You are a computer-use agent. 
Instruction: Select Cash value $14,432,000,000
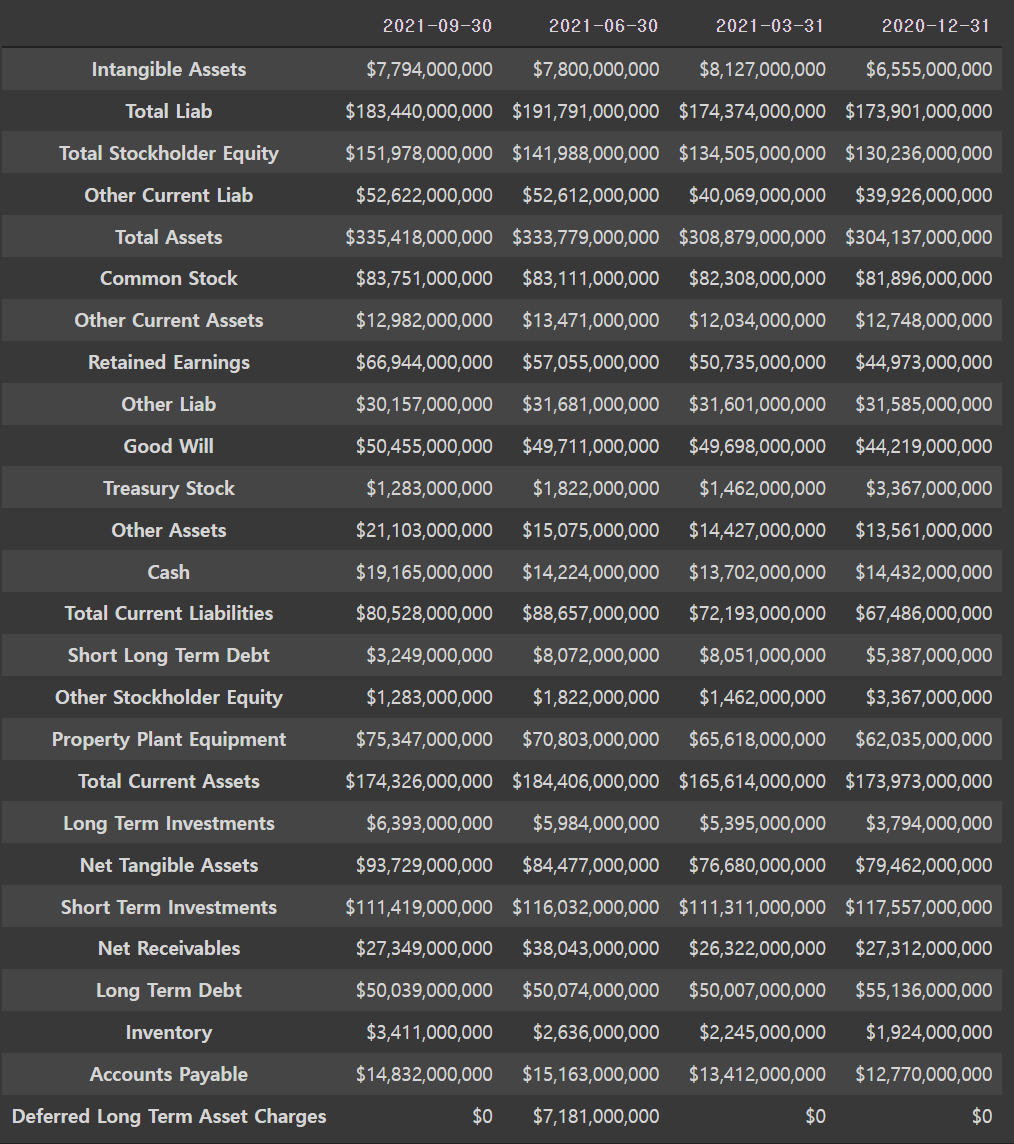(x=924, y=572)
